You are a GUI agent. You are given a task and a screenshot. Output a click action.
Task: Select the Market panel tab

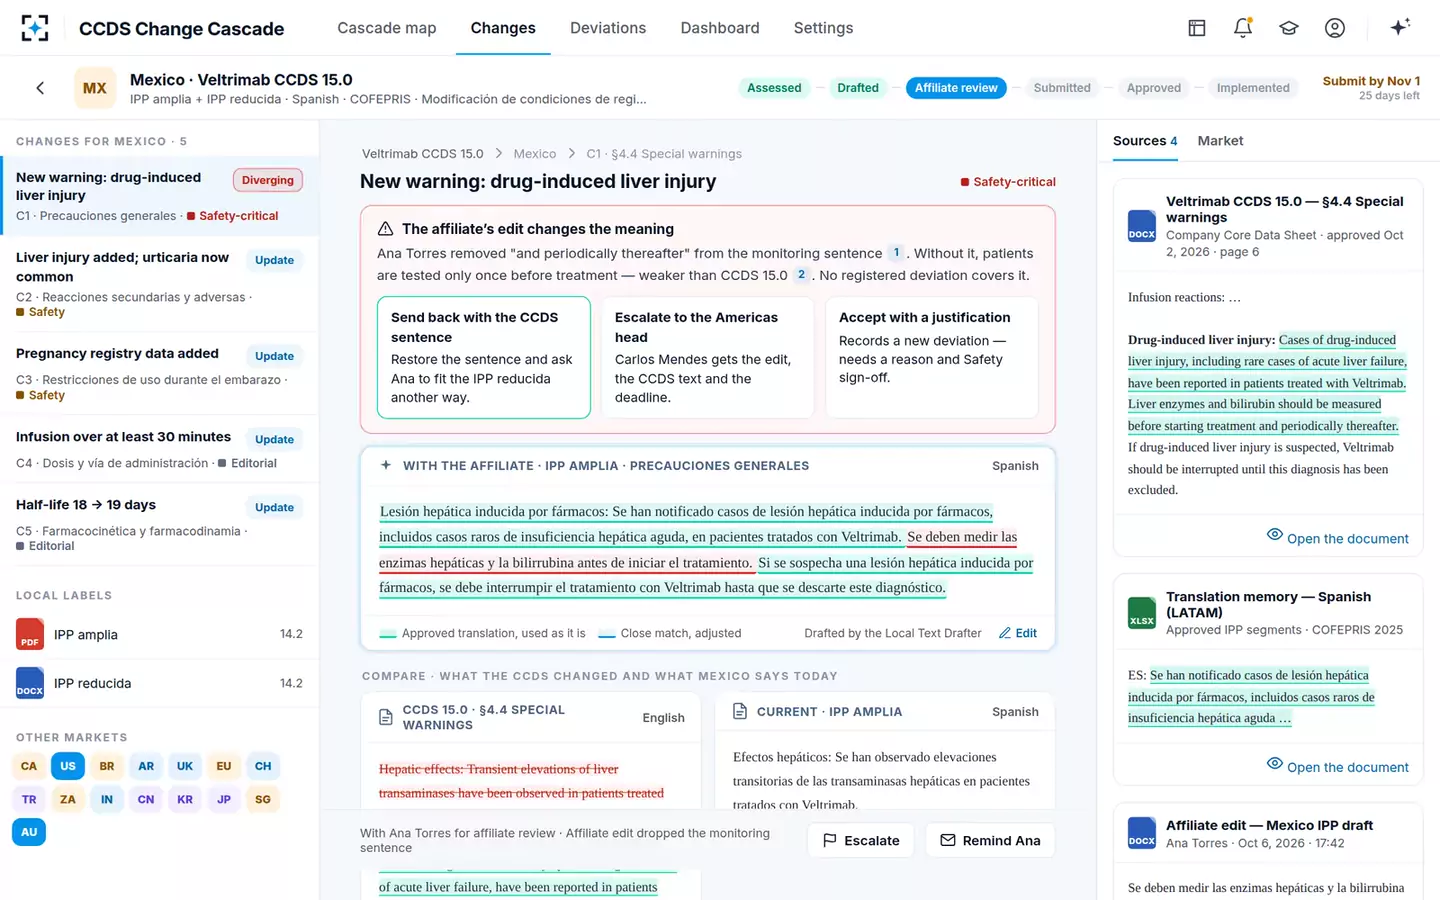click(1220, 141)
